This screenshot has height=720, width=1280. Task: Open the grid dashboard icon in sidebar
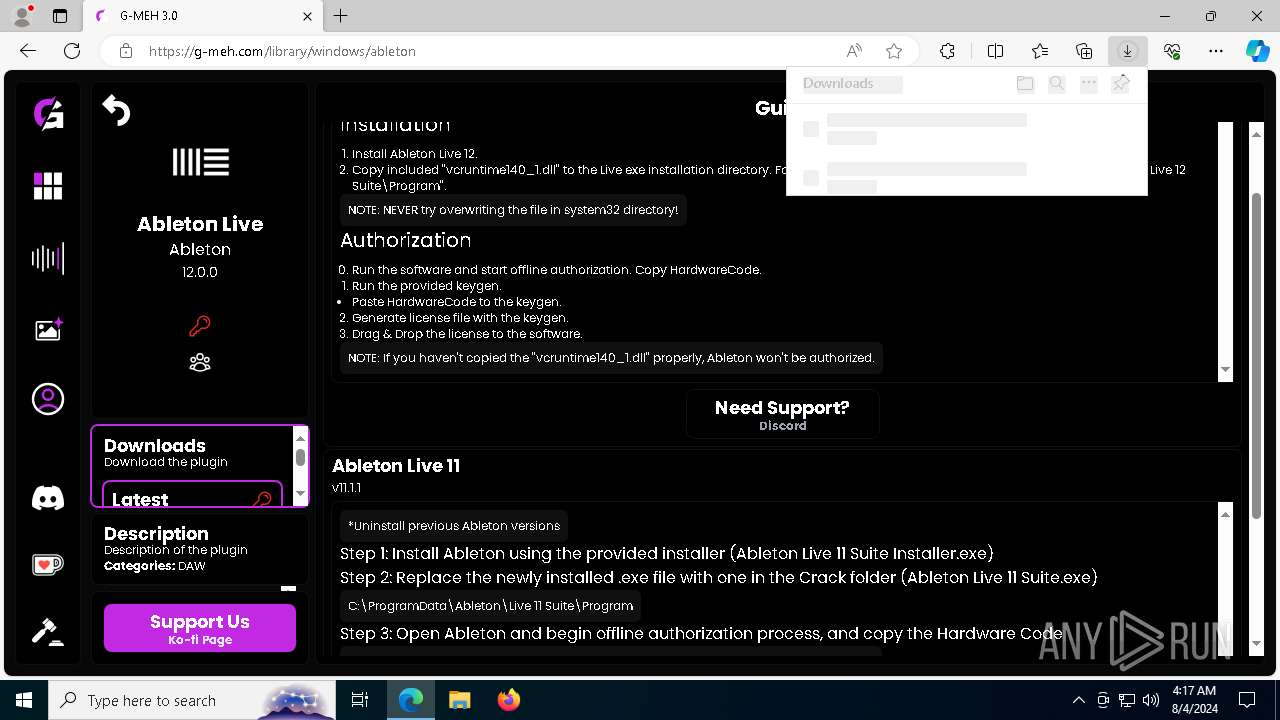(x=48, y=186)
